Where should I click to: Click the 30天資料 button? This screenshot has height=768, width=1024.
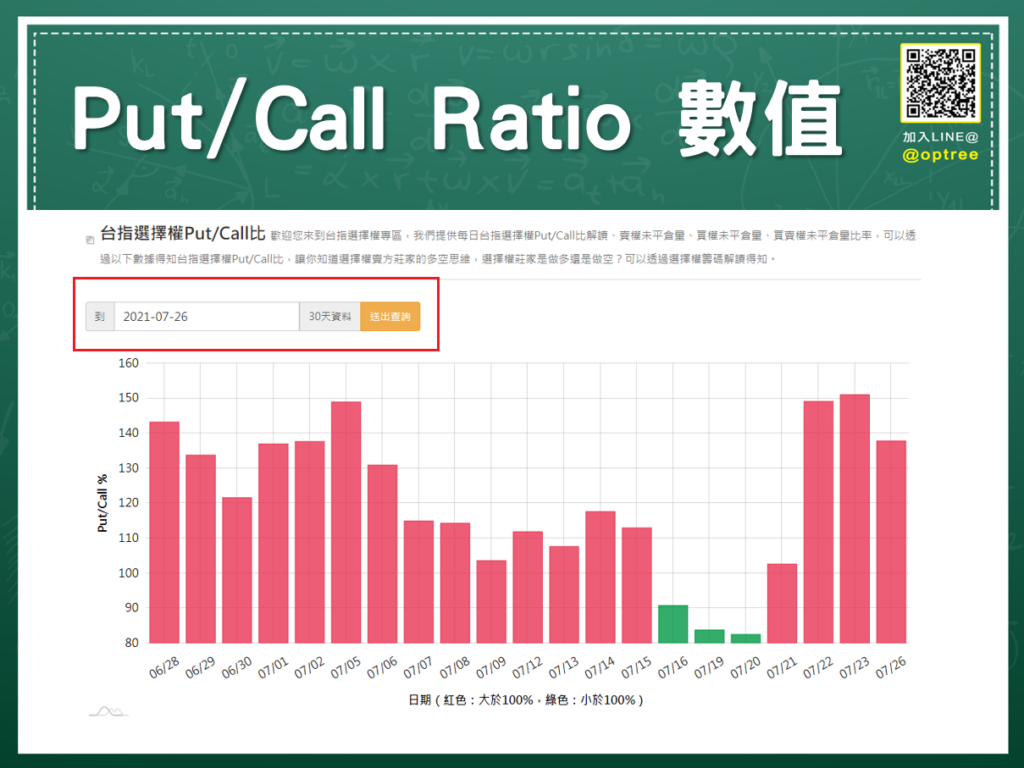pyautogui.click(x=329, y=316)
